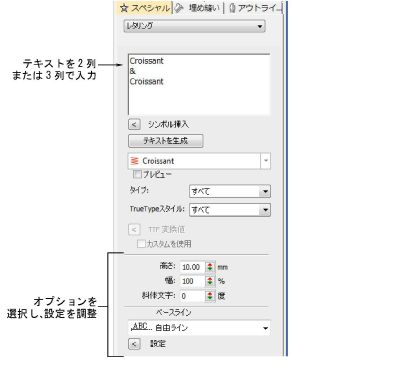Click inside the lettering text box

click(x=199, y=84)
